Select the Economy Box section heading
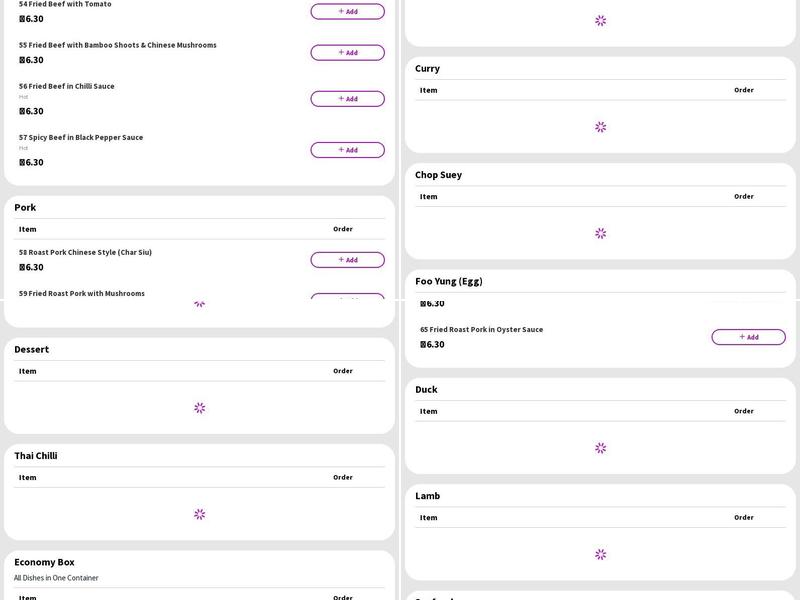This screenshot has height=600, width=800. tap(44, 562)
